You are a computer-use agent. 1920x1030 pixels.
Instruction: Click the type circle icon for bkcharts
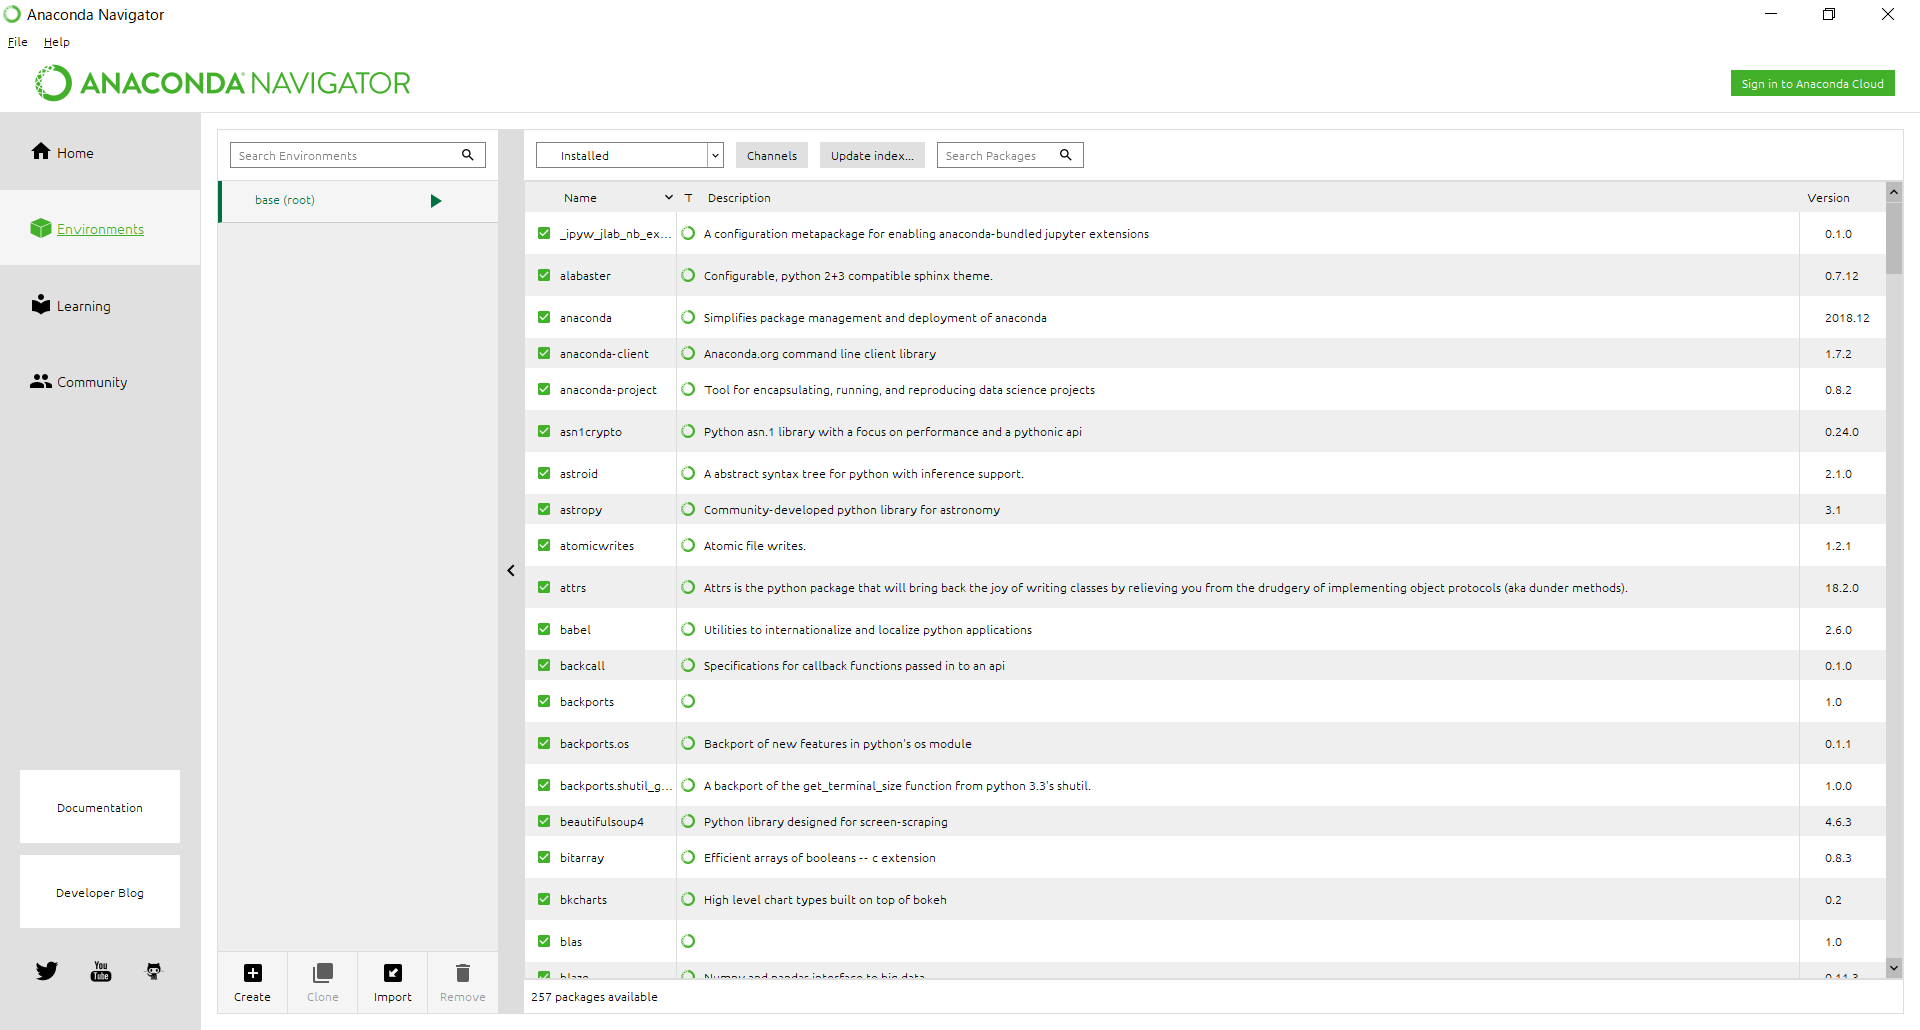[688, 899]
